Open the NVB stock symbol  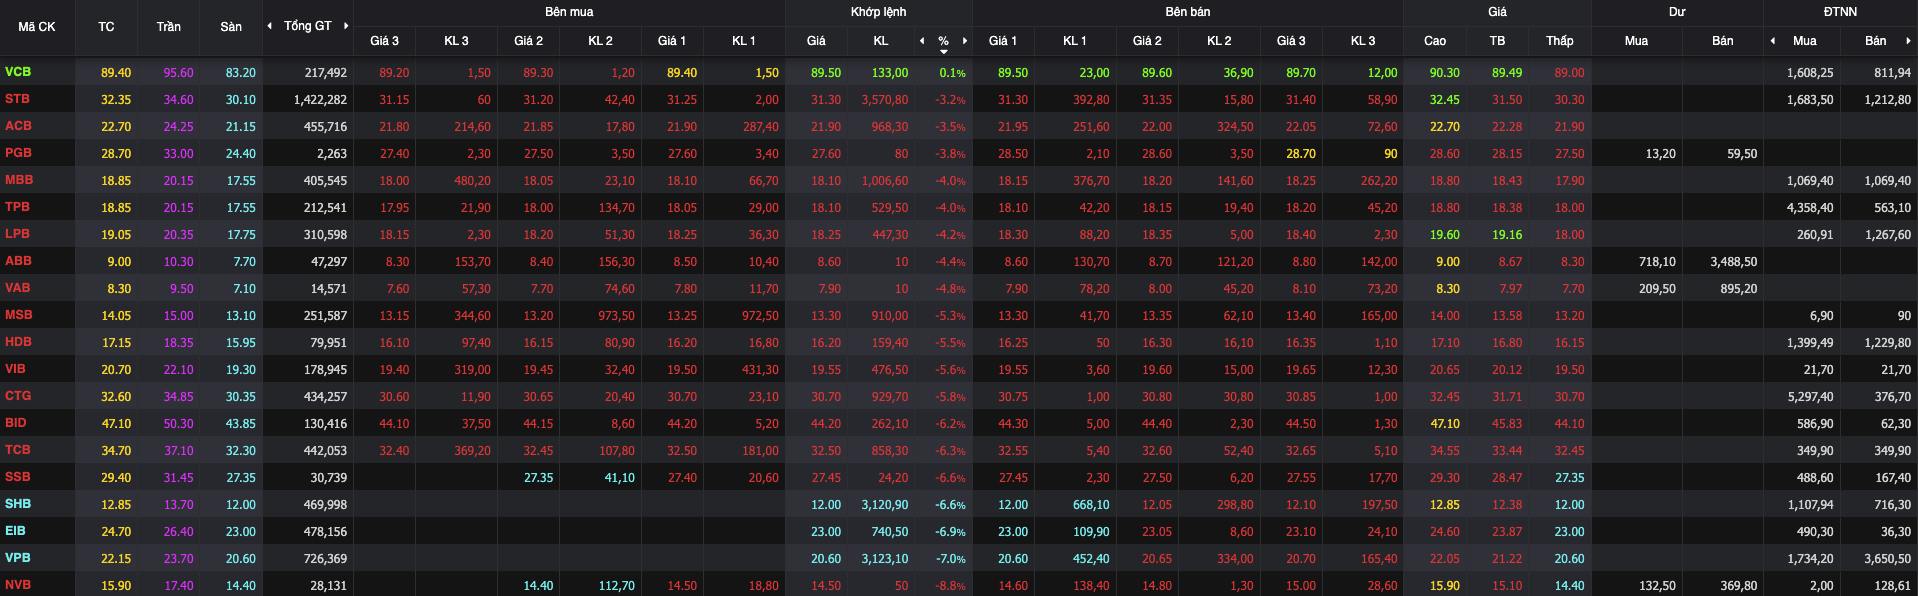pyautogui.click(x=17, y=585)
